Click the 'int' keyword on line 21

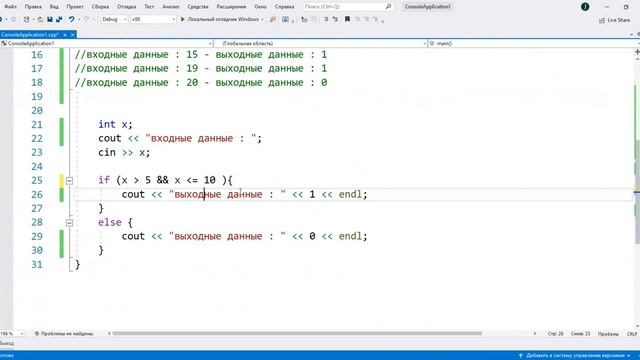click(x=107, y=124)
